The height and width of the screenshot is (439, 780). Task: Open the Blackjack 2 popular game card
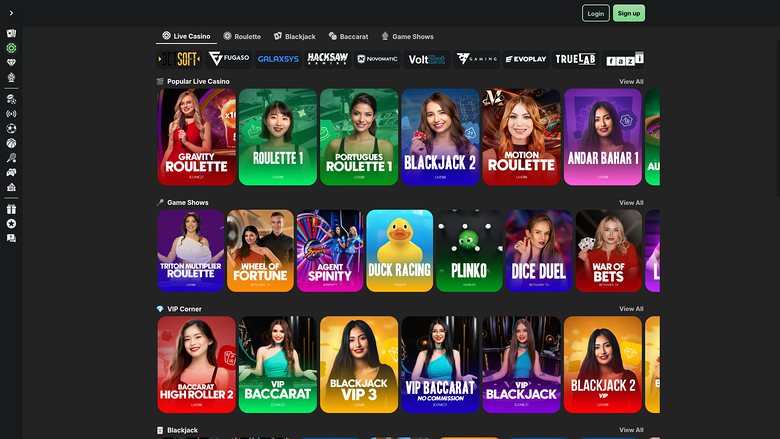[x=440, y=137]
